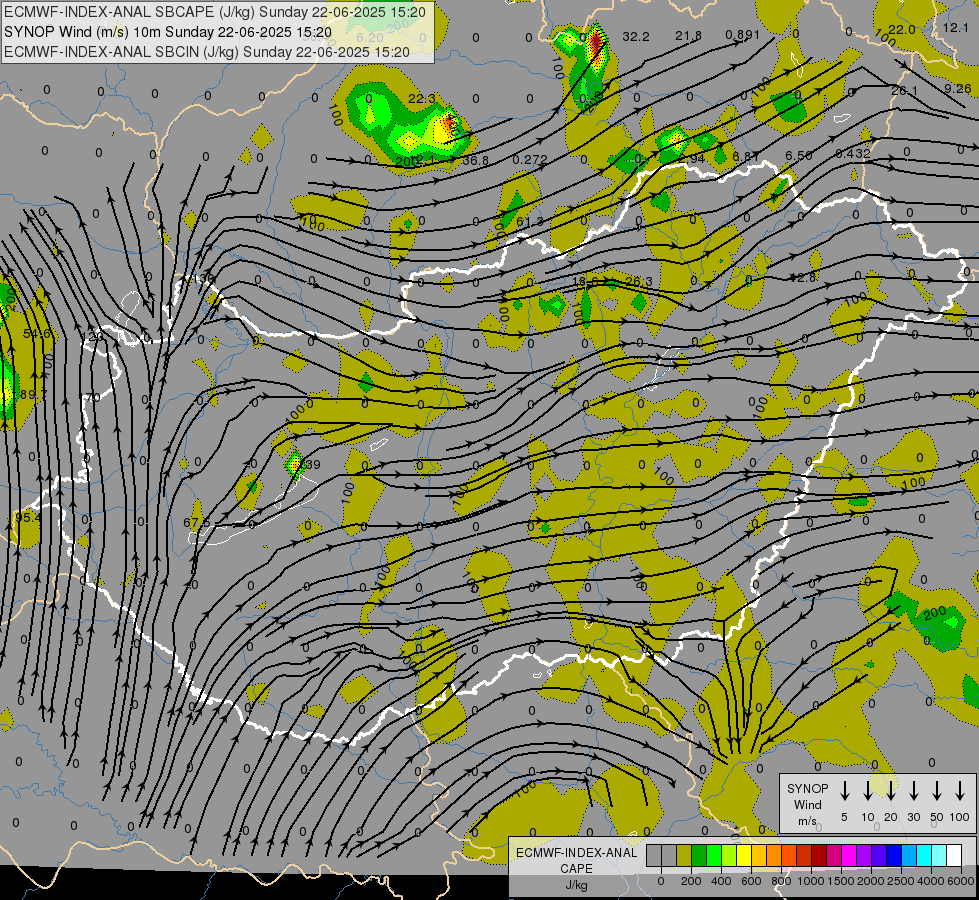
Task: Click the 67.5 value on the map
Action: point(197,522)
